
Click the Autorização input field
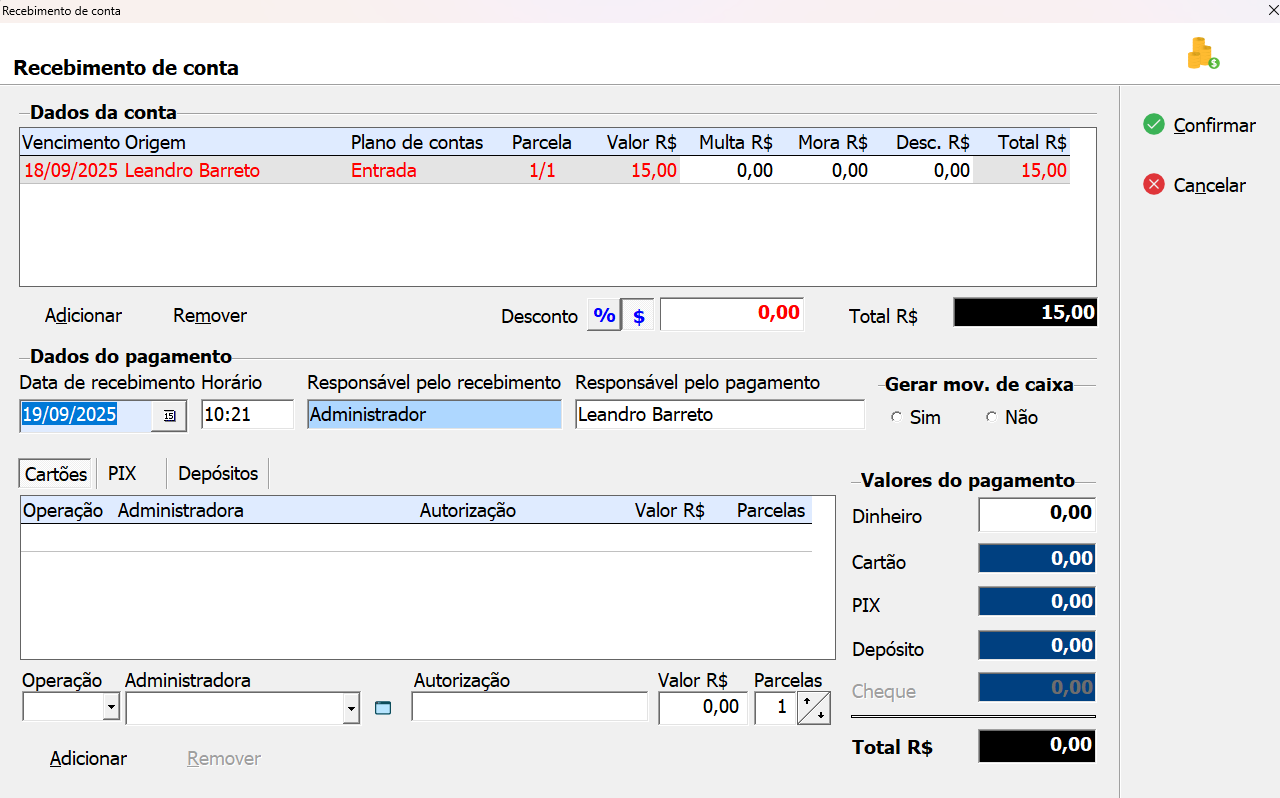[530, 707]
